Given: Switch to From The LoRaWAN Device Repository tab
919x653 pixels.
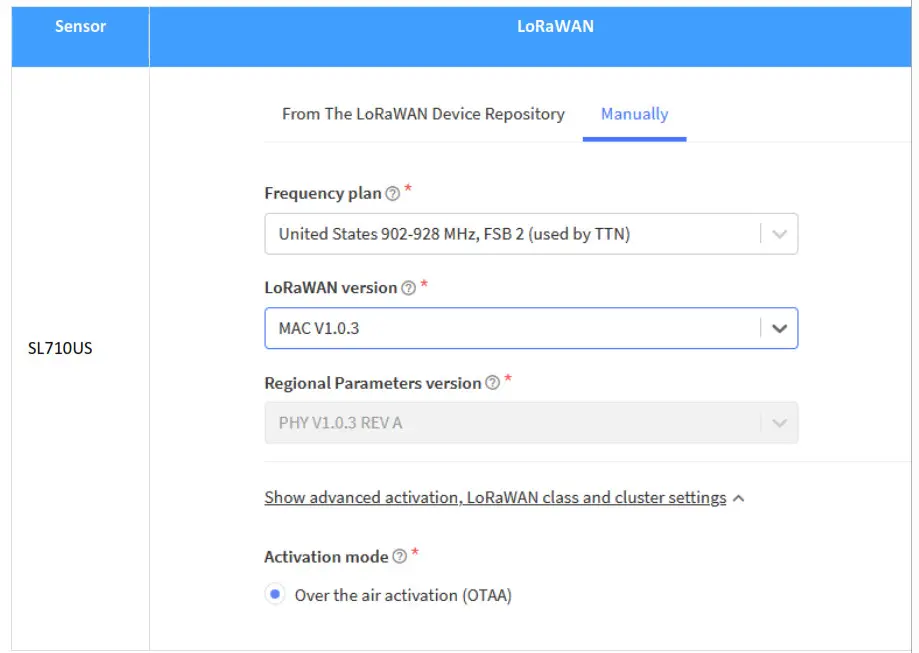Looking at the screenshot, I should pos(423,114).
